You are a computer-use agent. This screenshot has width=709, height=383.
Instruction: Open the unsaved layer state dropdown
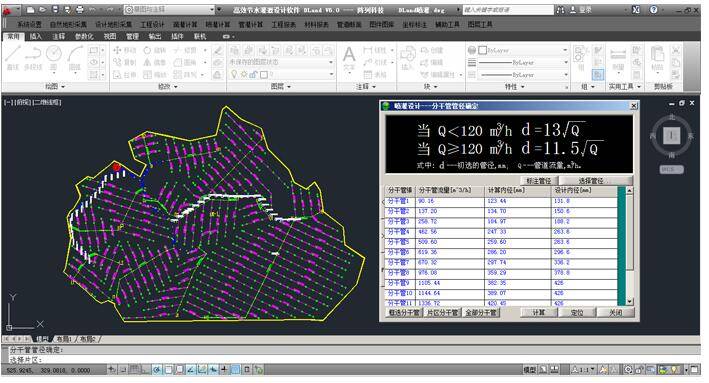click(x=281, y=62)
